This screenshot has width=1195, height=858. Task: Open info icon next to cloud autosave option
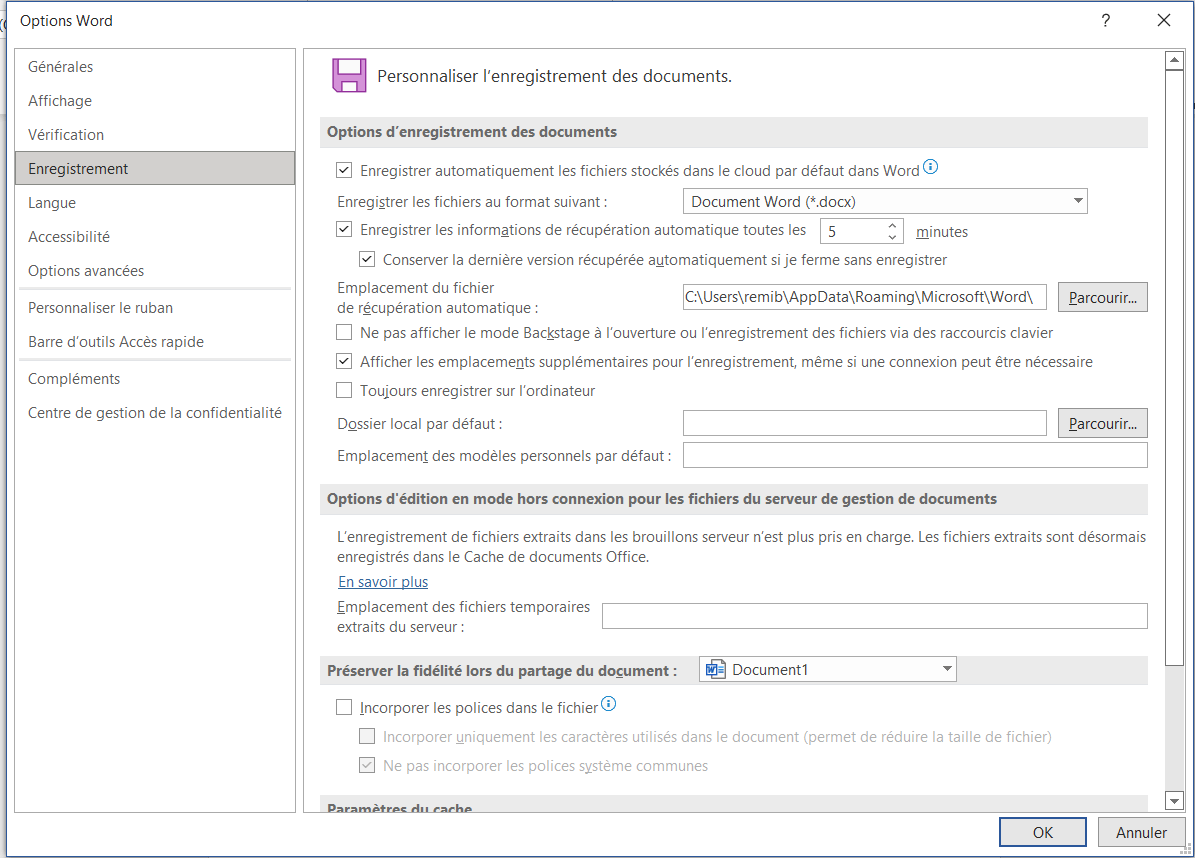[931, 166]
